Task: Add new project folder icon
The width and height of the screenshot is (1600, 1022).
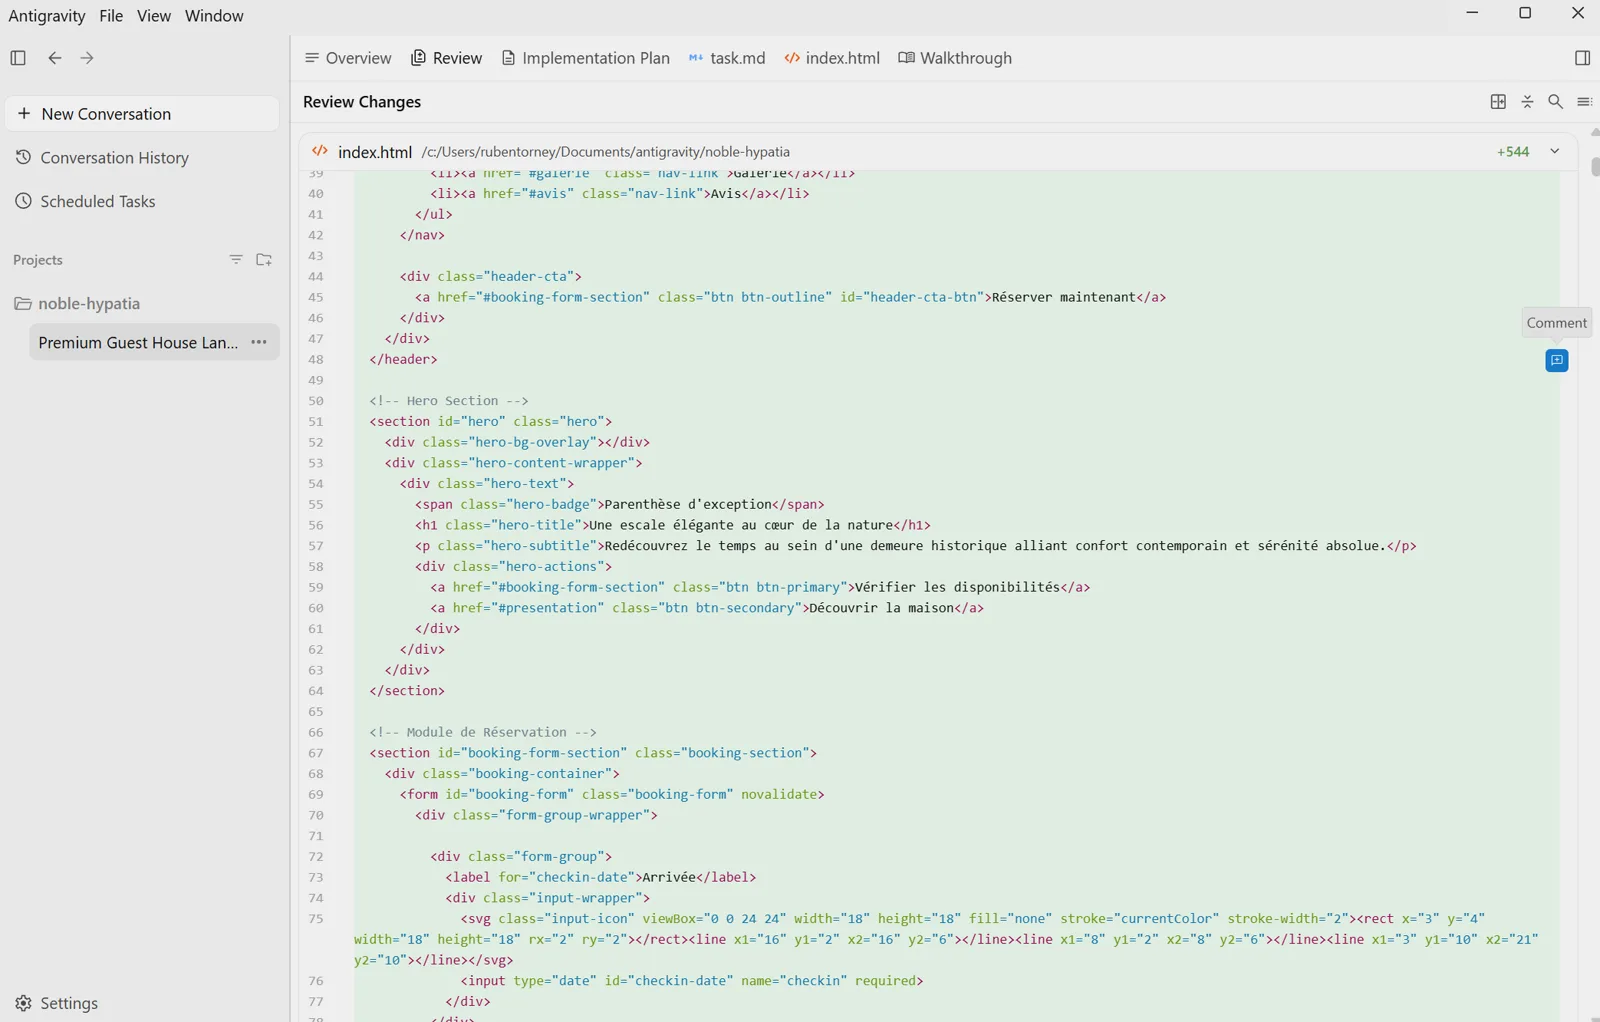Action: 264,260
